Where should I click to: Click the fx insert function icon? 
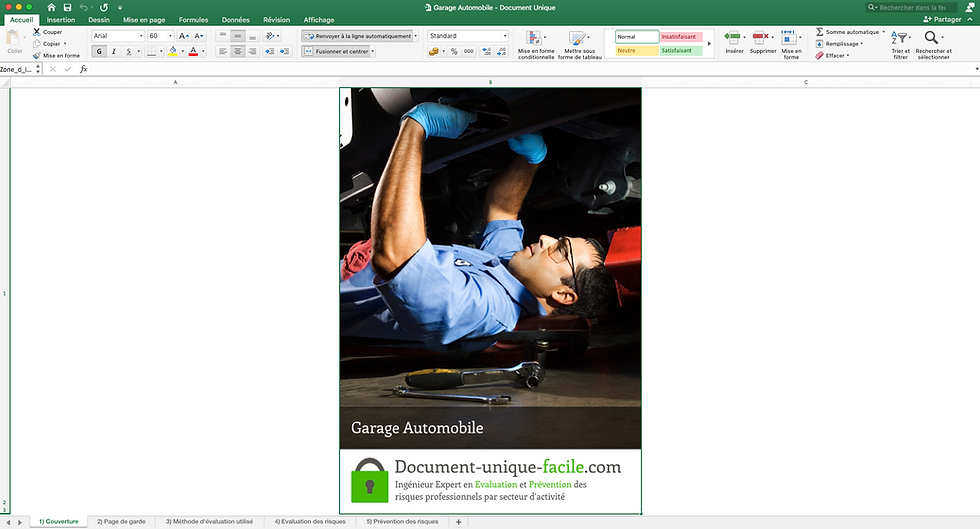[x=84, y=69]
